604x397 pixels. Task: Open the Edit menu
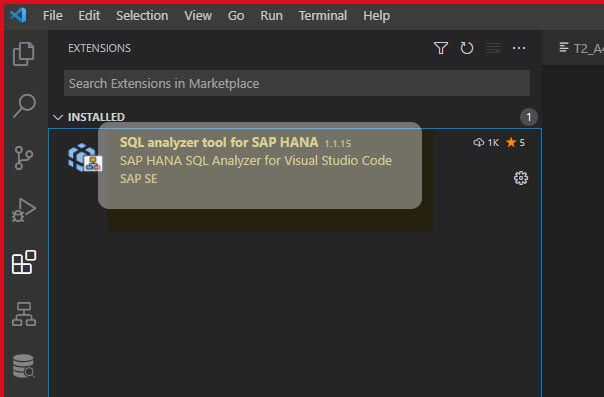point(89,16)
